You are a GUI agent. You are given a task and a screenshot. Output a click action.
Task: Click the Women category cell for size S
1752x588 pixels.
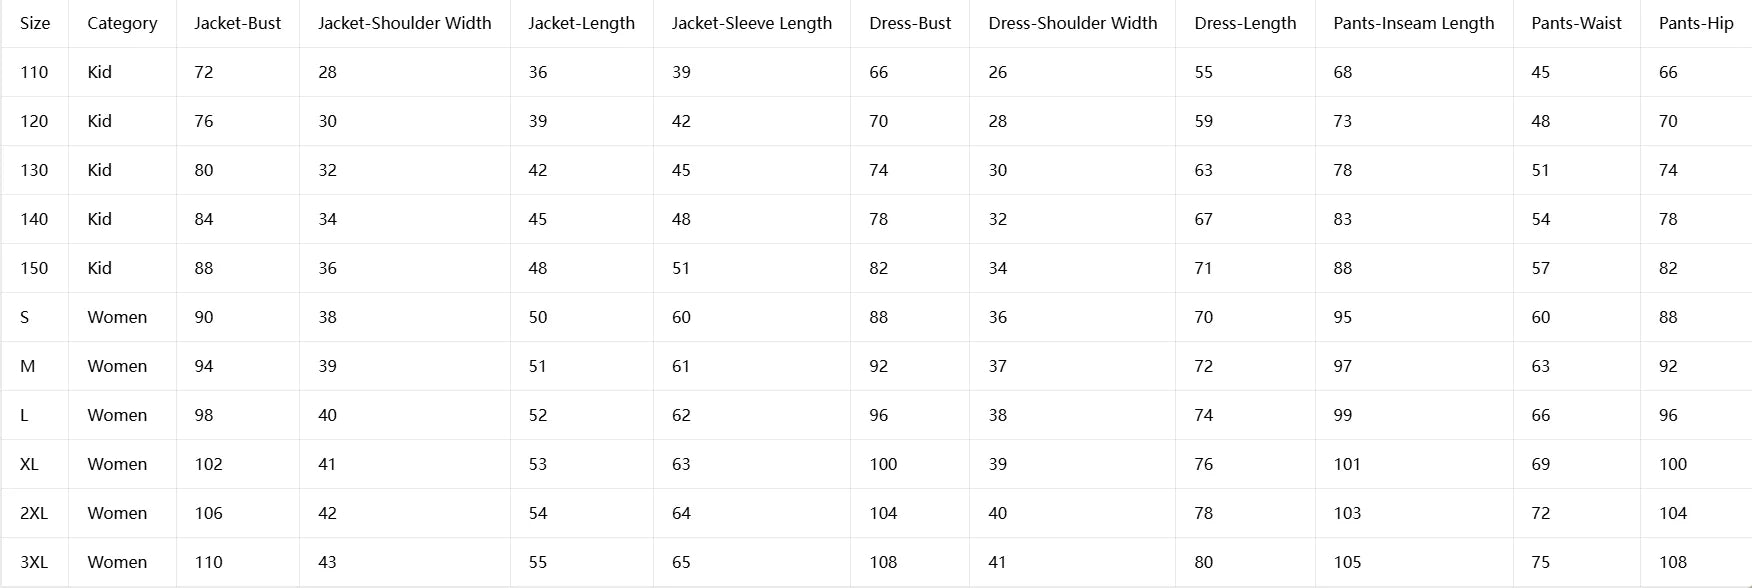point(122,317)
